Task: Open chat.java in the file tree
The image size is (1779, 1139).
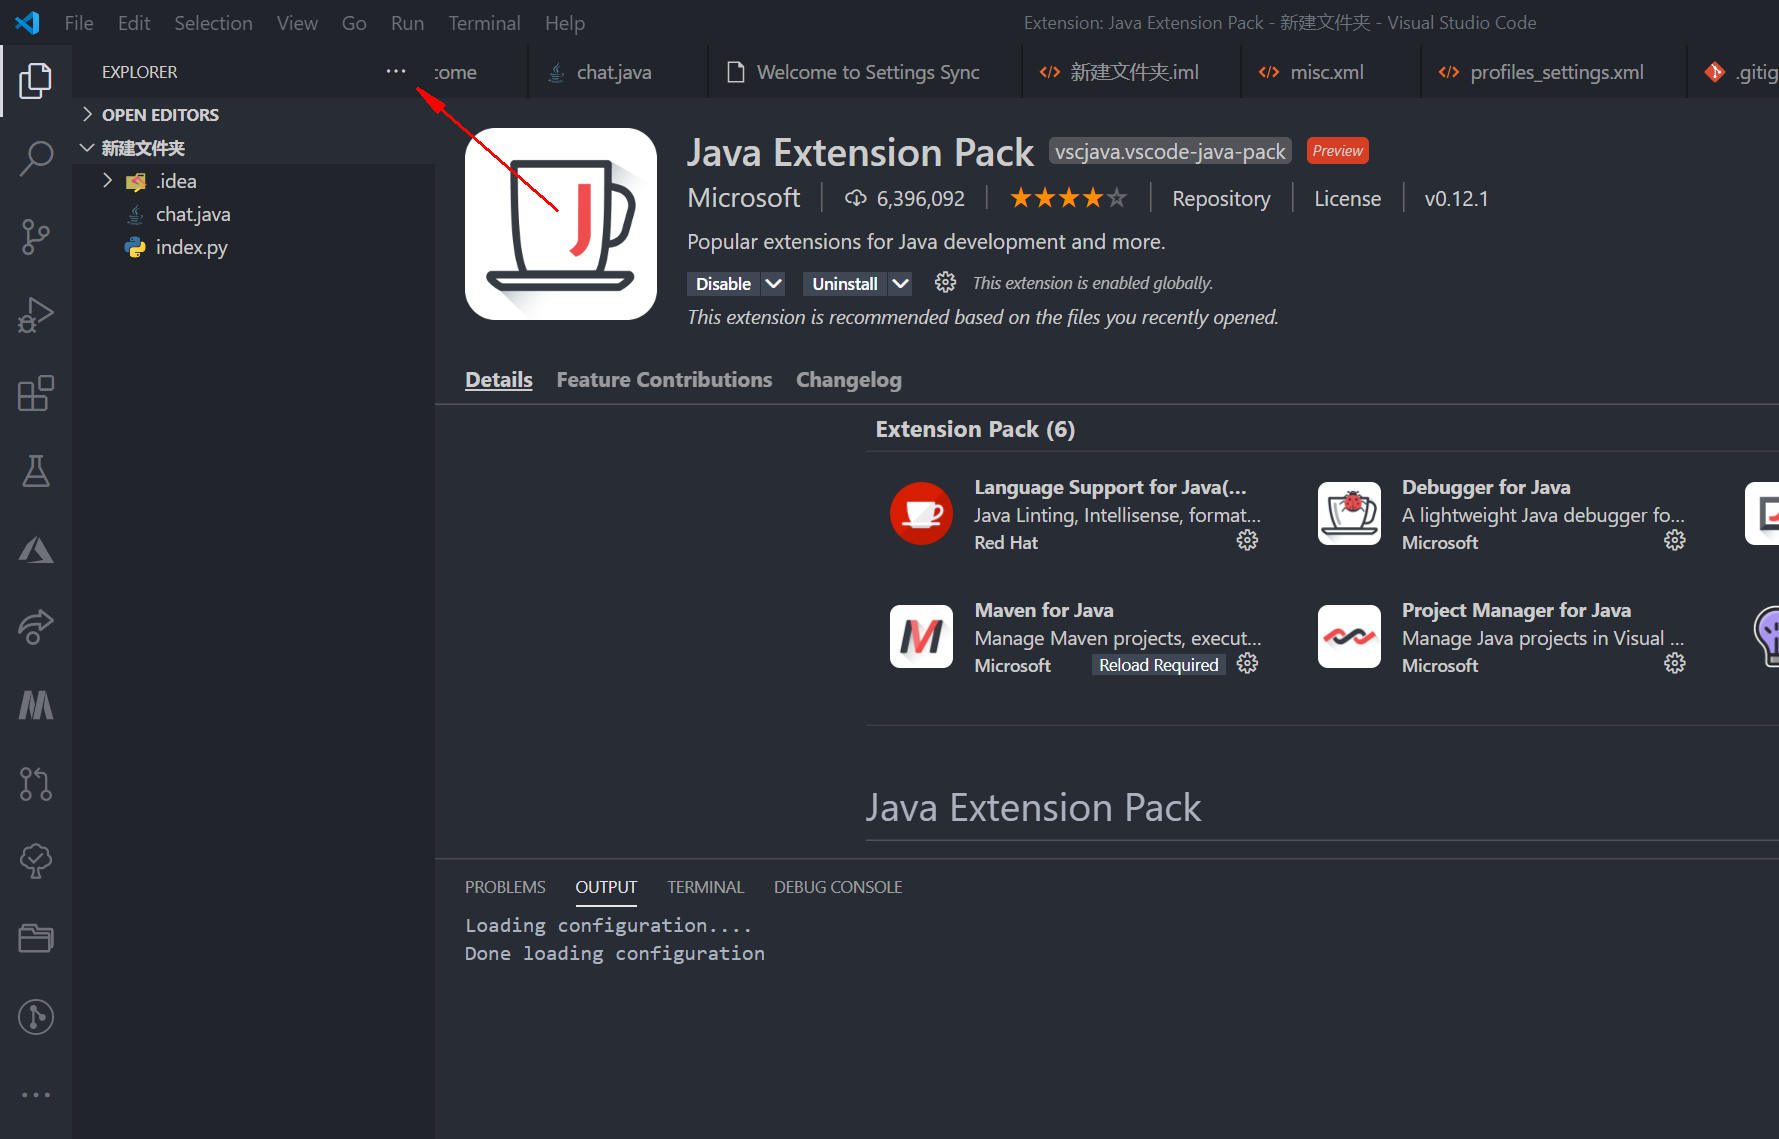Action: coord(193,214)
